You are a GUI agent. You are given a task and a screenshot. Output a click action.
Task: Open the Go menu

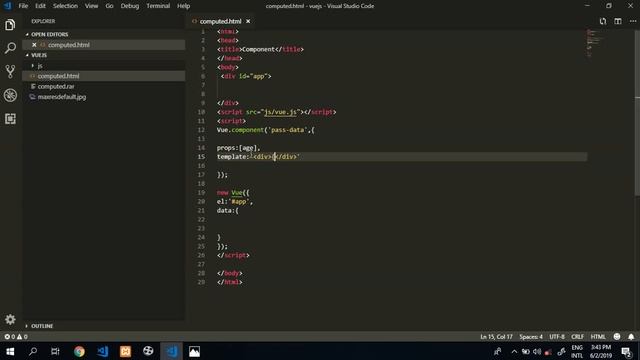pos(109,6)
